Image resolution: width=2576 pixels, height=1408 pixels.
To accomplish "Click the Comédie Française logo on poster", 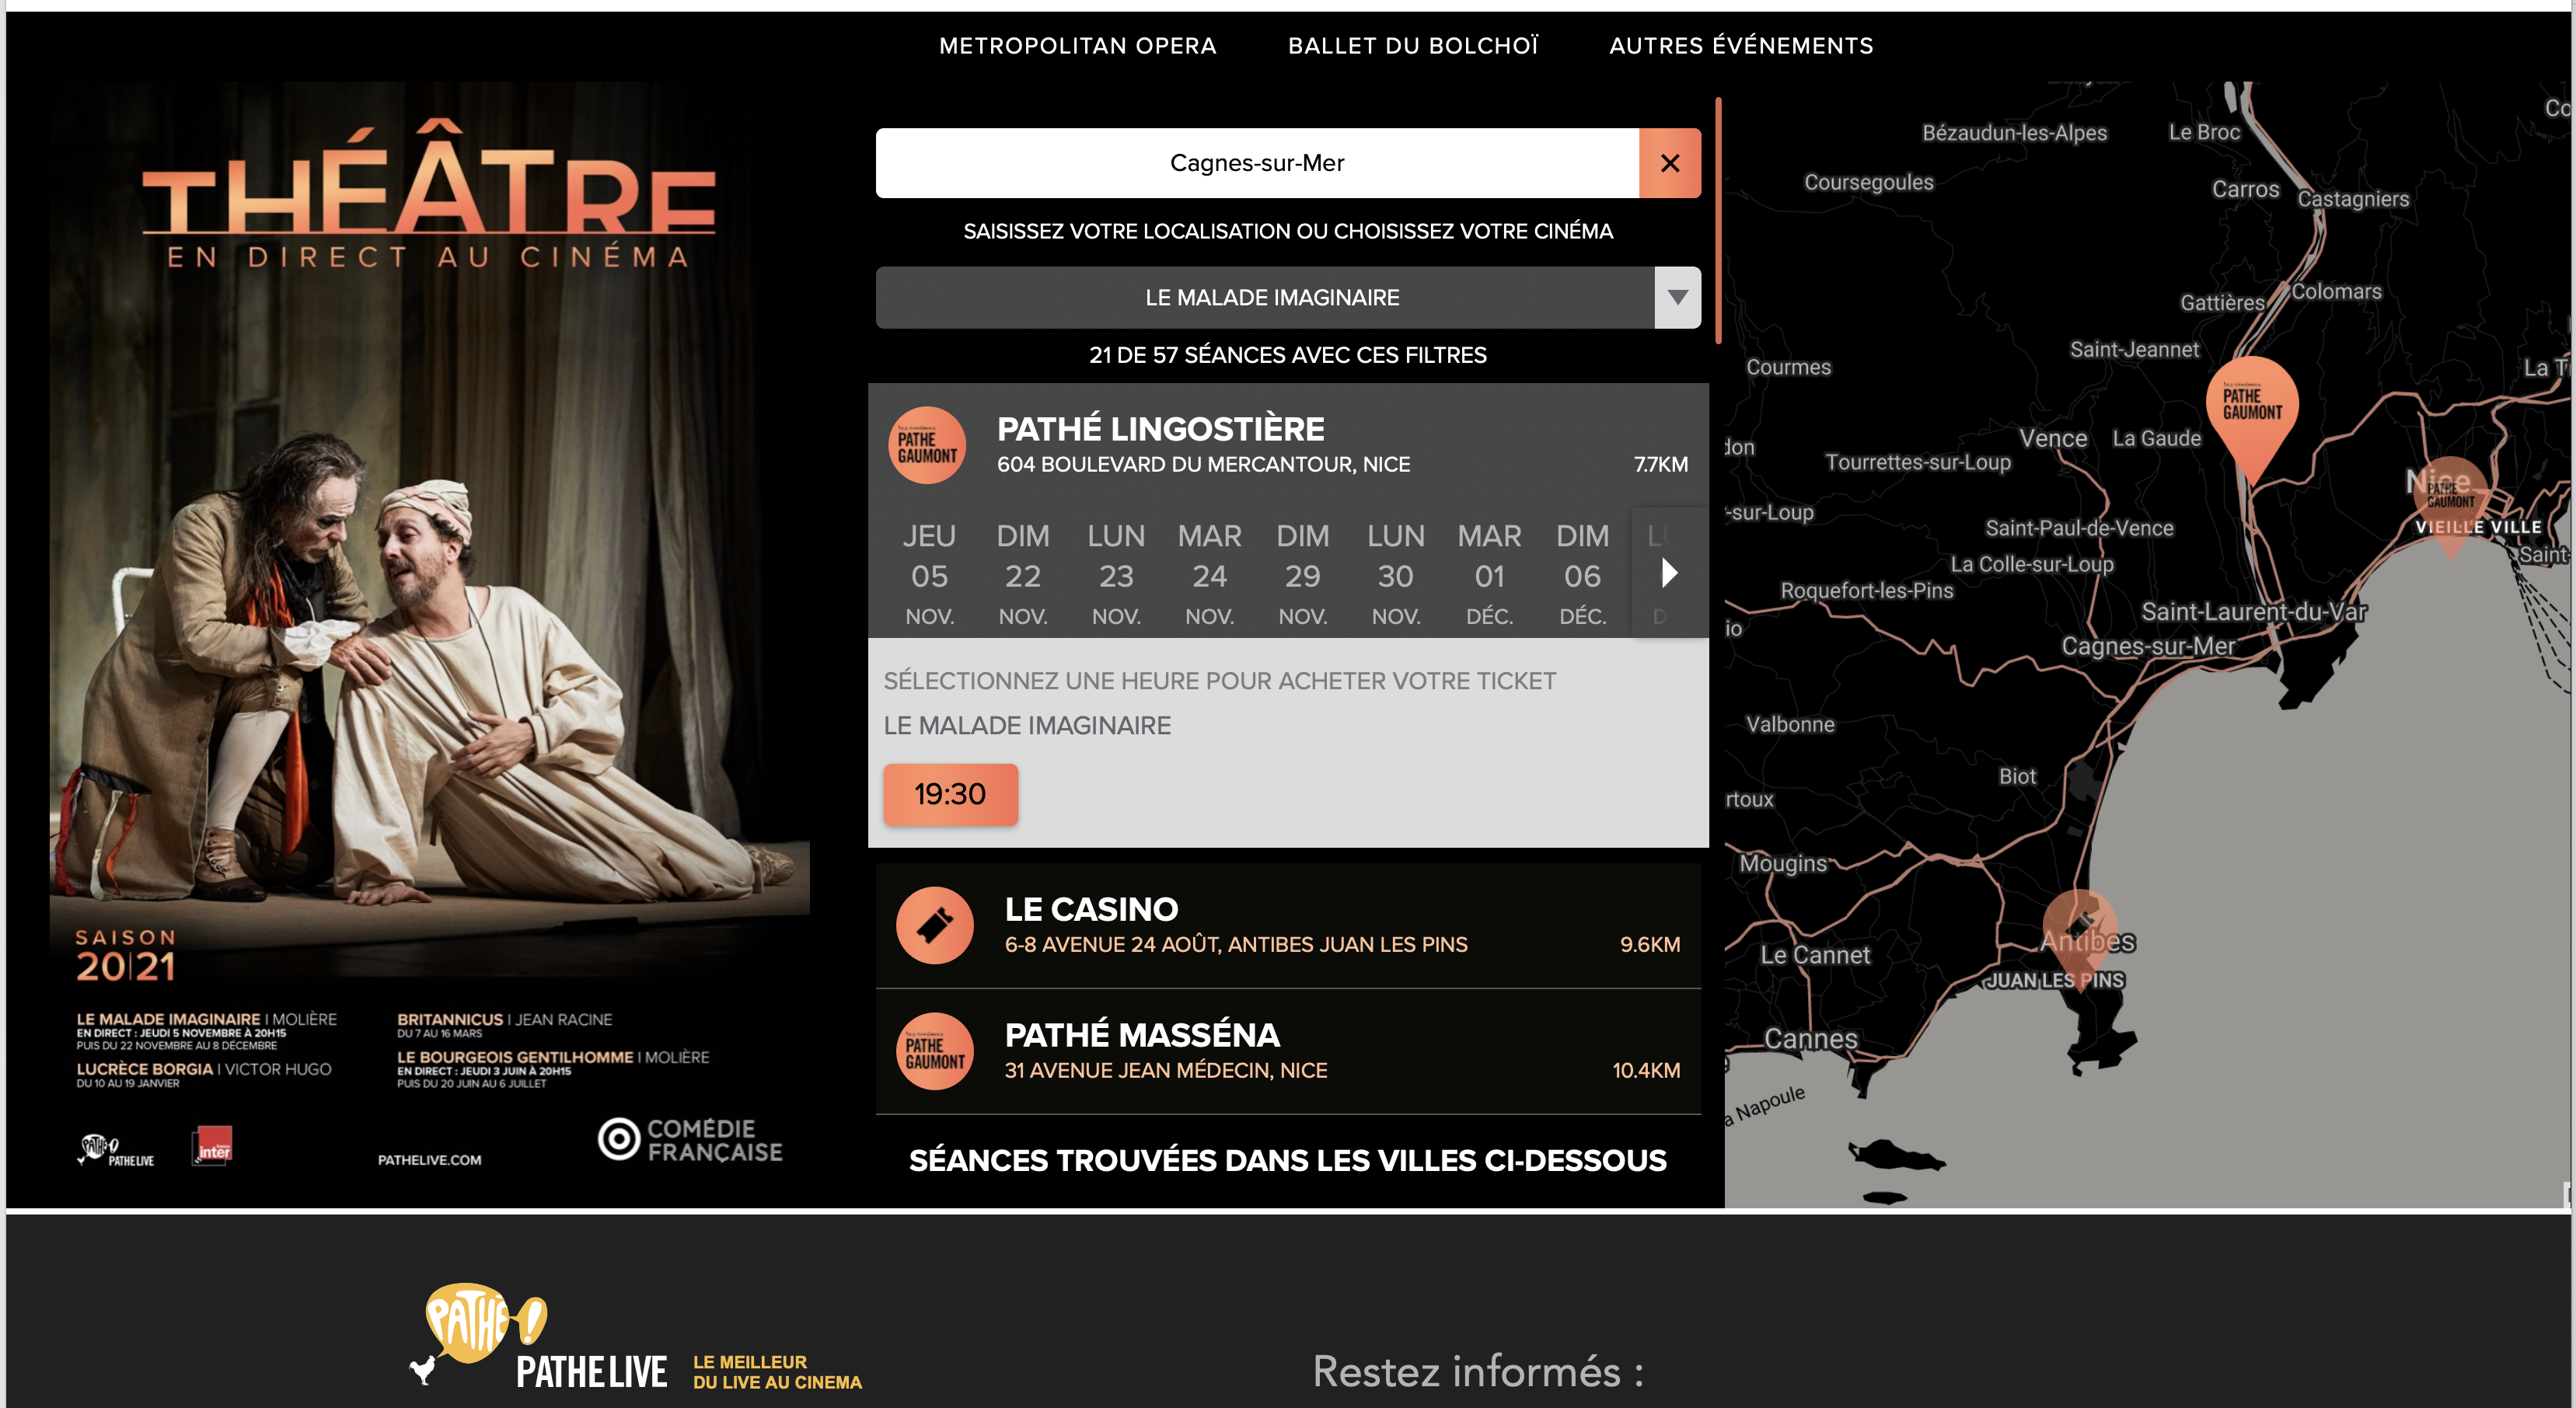I will coord(690,1140).
